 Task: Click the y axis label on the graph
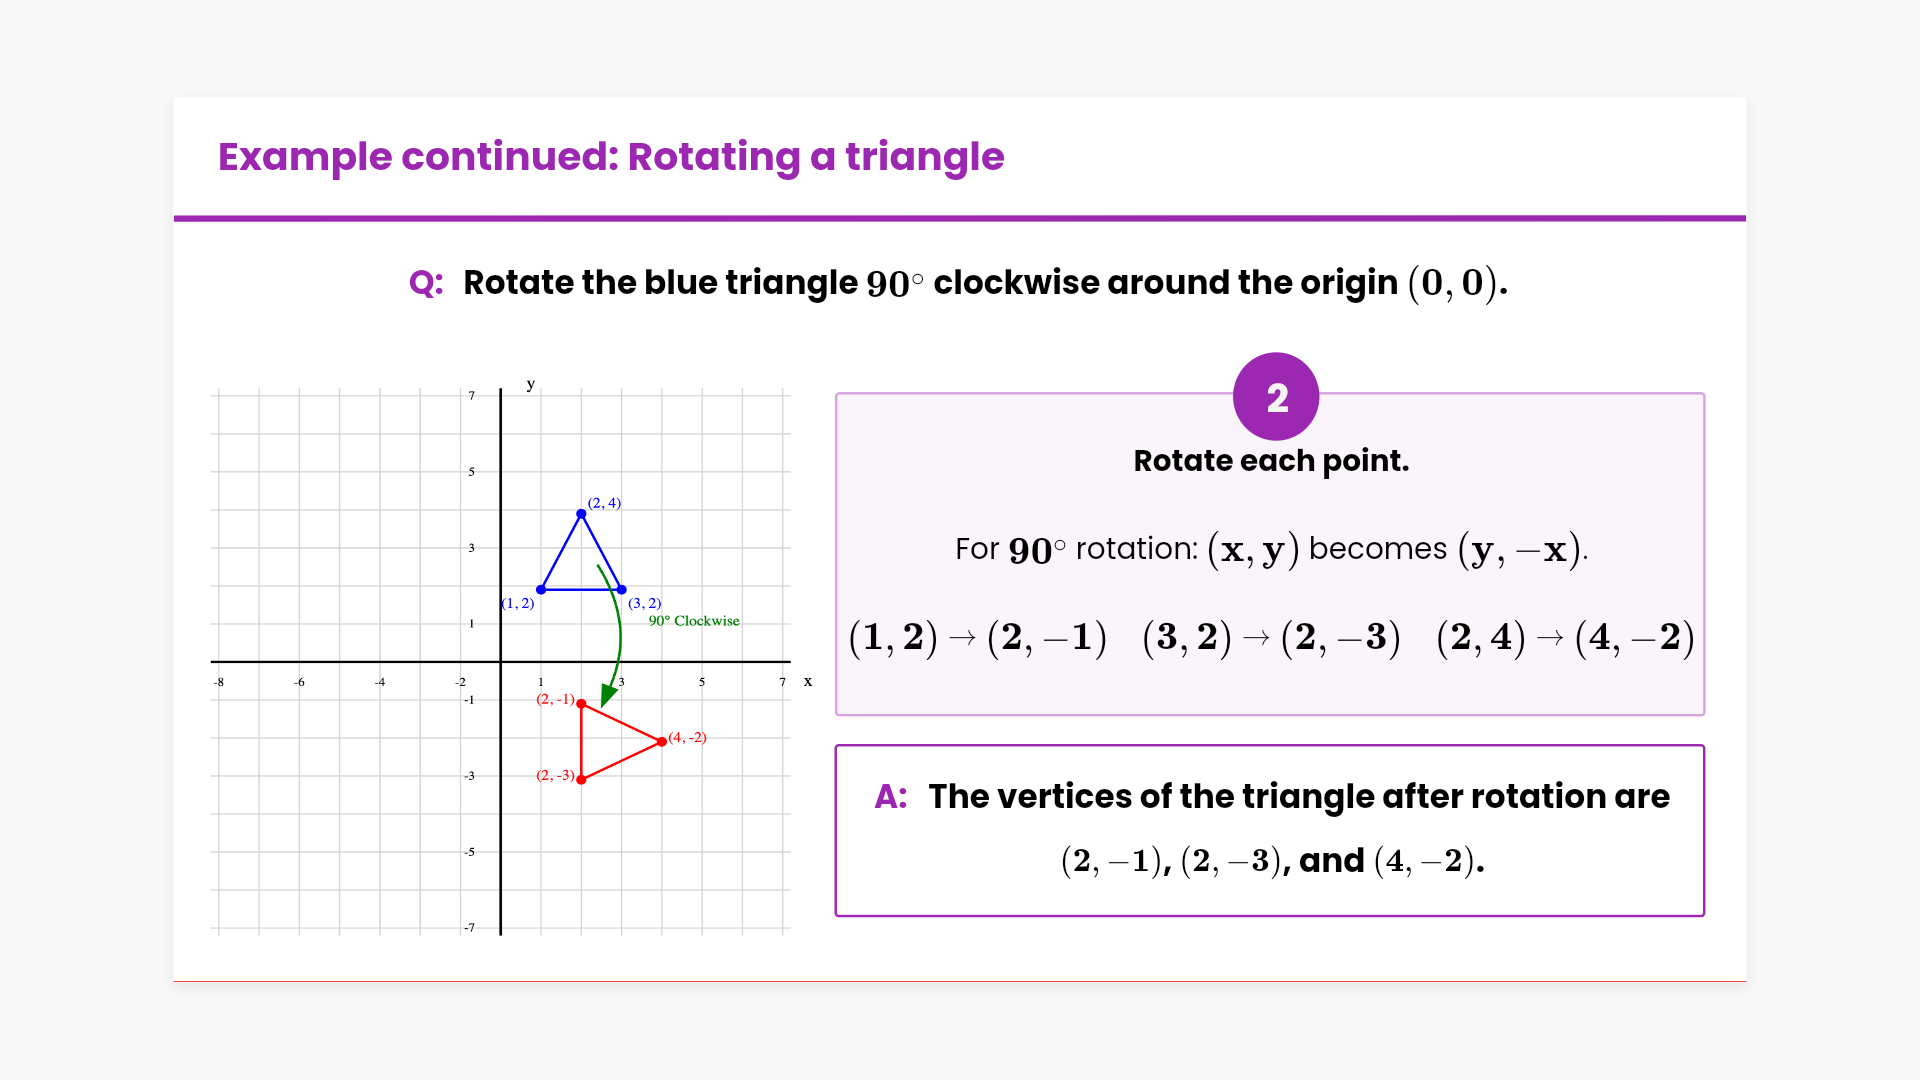[x=531, y=384]
